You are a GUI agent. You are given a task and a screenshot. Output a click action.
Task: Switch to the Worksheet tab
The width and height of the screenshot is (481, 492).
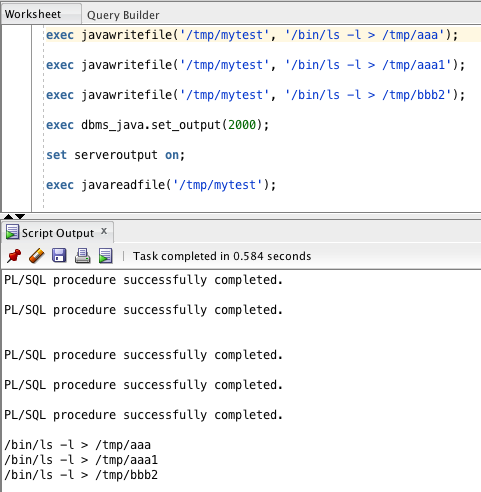tap(33, 14)
